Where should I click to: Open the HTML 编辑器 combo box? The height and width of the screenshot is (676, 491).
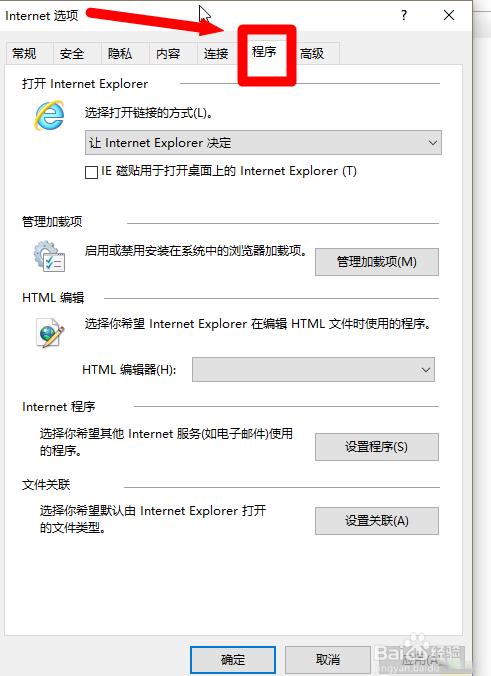pos(313,369)
